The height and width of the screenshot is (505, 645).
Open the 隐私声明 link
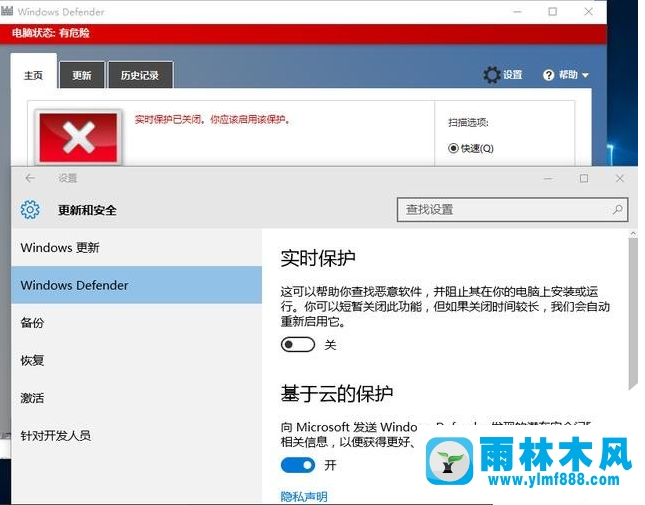click(304, 496)
